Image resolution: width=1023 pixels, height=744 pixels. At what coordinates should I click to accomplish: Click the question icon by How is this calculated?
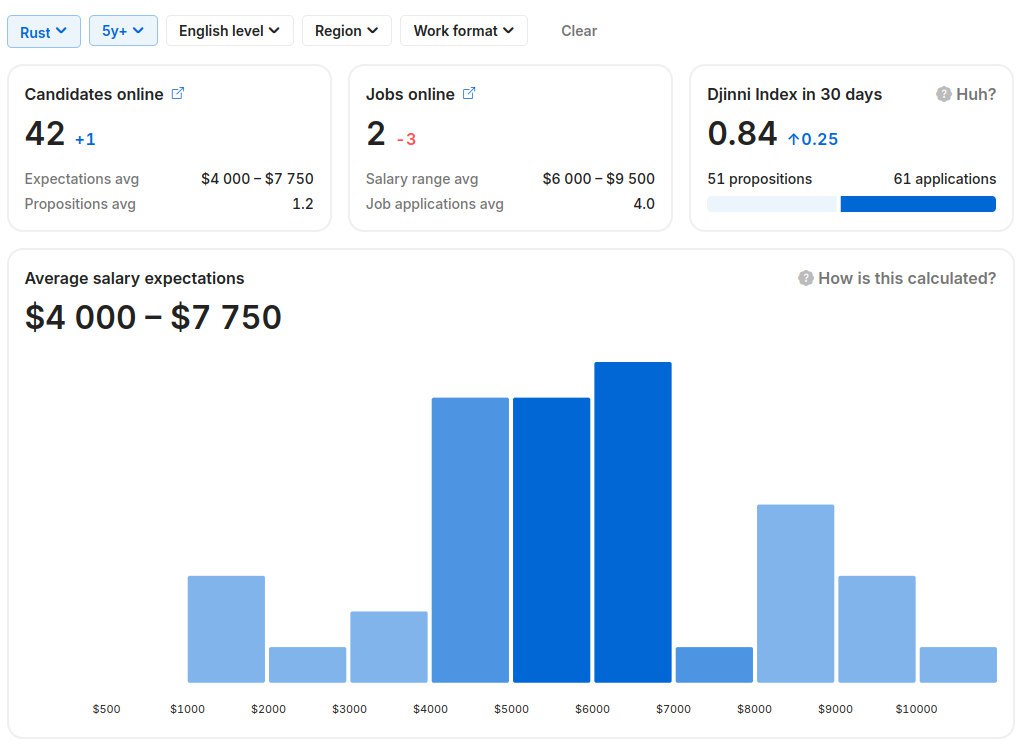pos(805,278)
